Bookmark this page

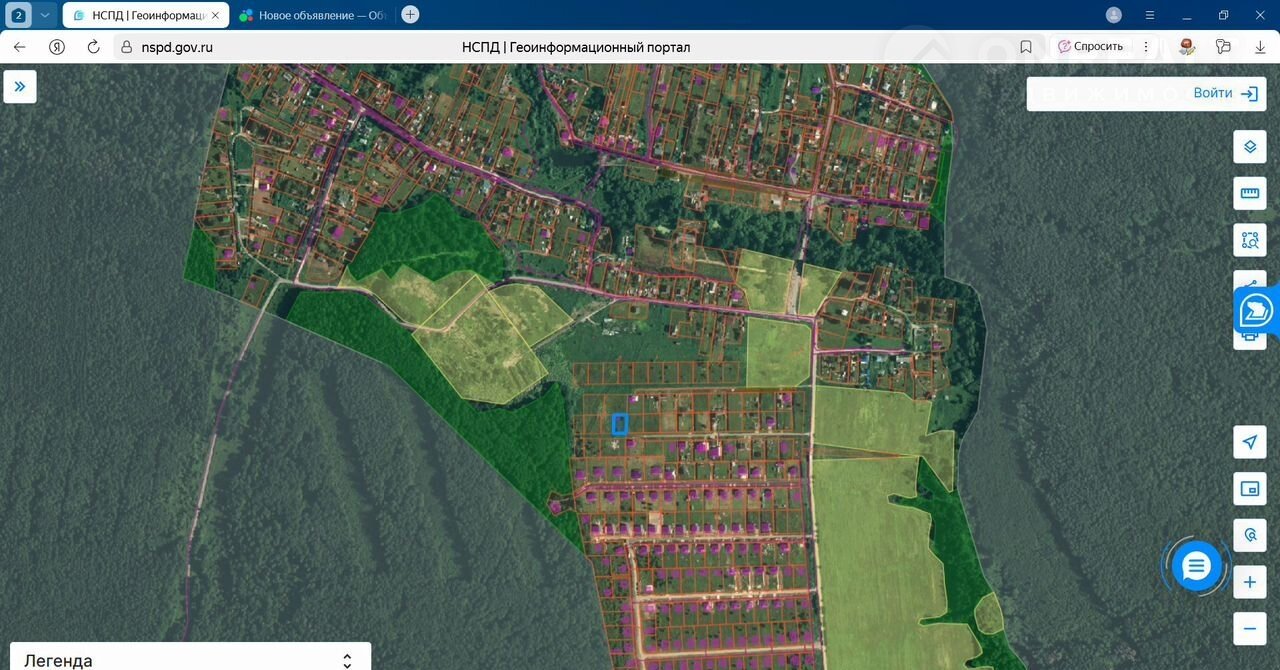tap(1026, 47)
